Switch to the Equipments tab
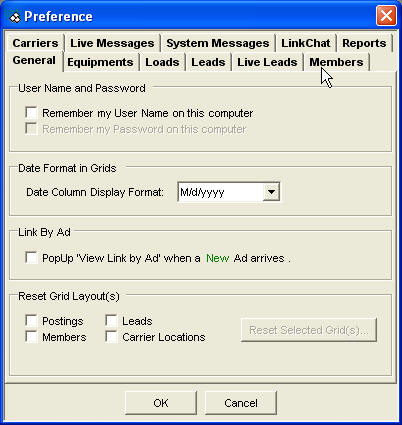 coord(100,62)
